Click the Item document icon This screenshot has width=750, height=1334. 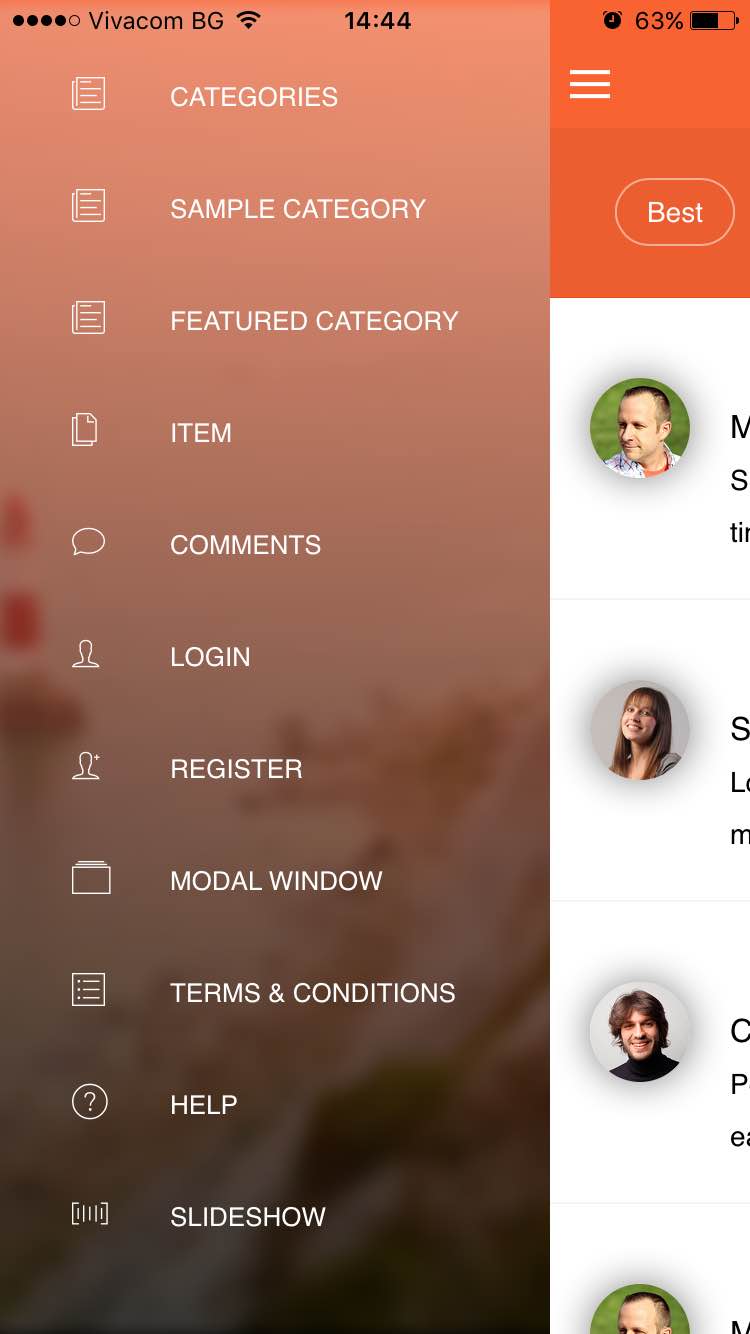[85, 430]
